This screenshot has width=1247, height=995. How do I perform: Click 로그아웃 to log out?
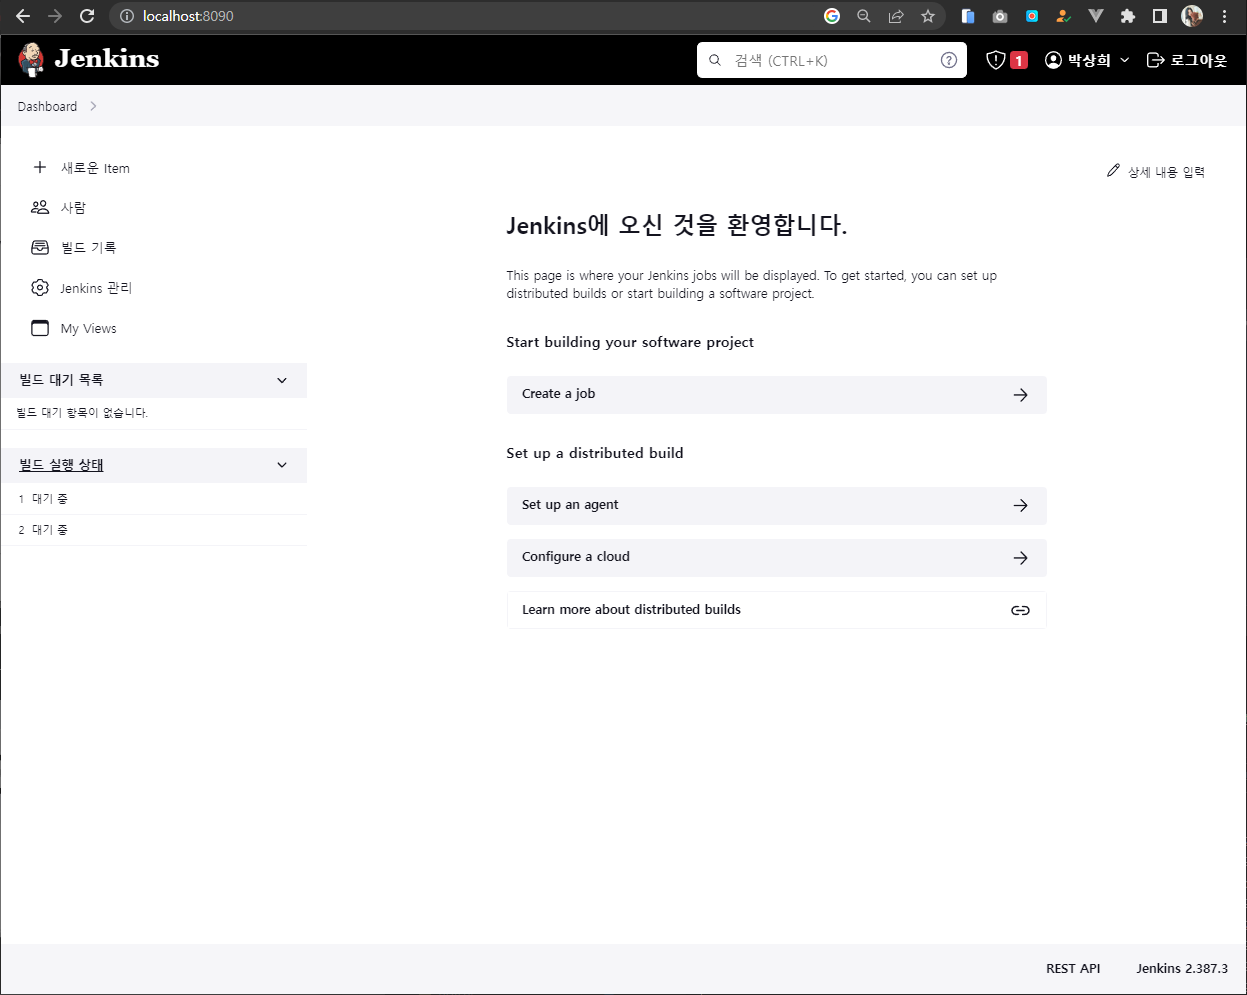pyautogui.click(x=1187, y=60)
